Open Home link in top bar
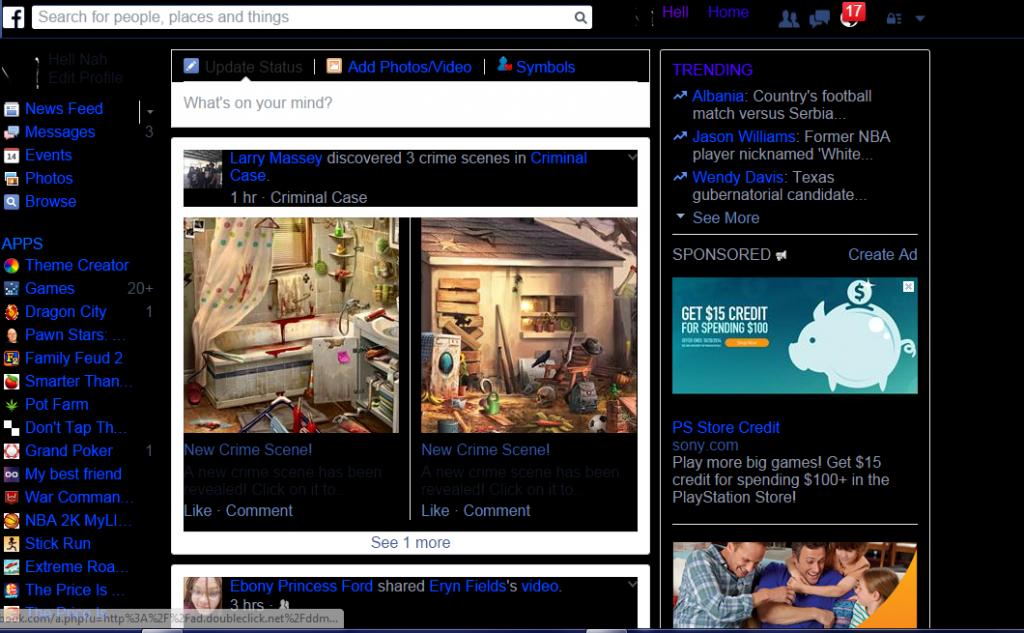1024x633 pixels. [728, 12]
